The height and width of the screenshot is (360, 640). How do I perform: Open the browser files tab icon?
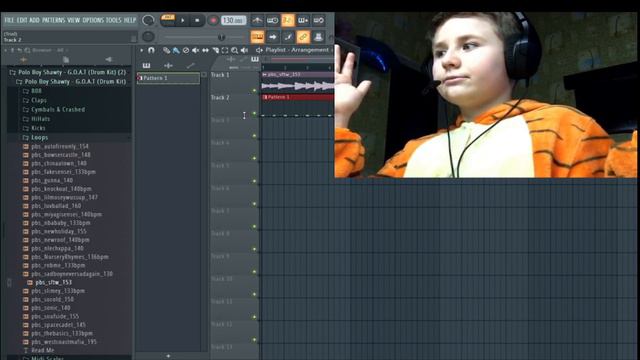tap(65, 60)
